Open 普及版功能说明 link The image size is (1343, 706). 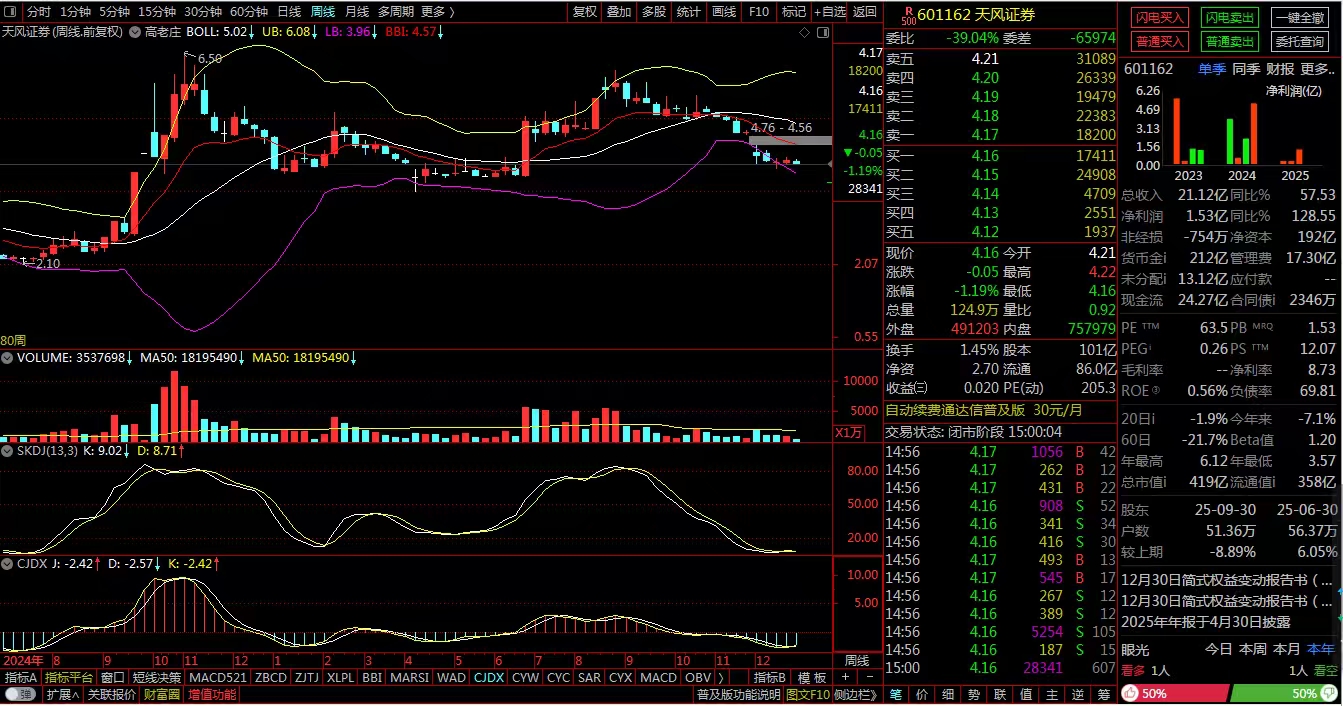coord(739,694)
